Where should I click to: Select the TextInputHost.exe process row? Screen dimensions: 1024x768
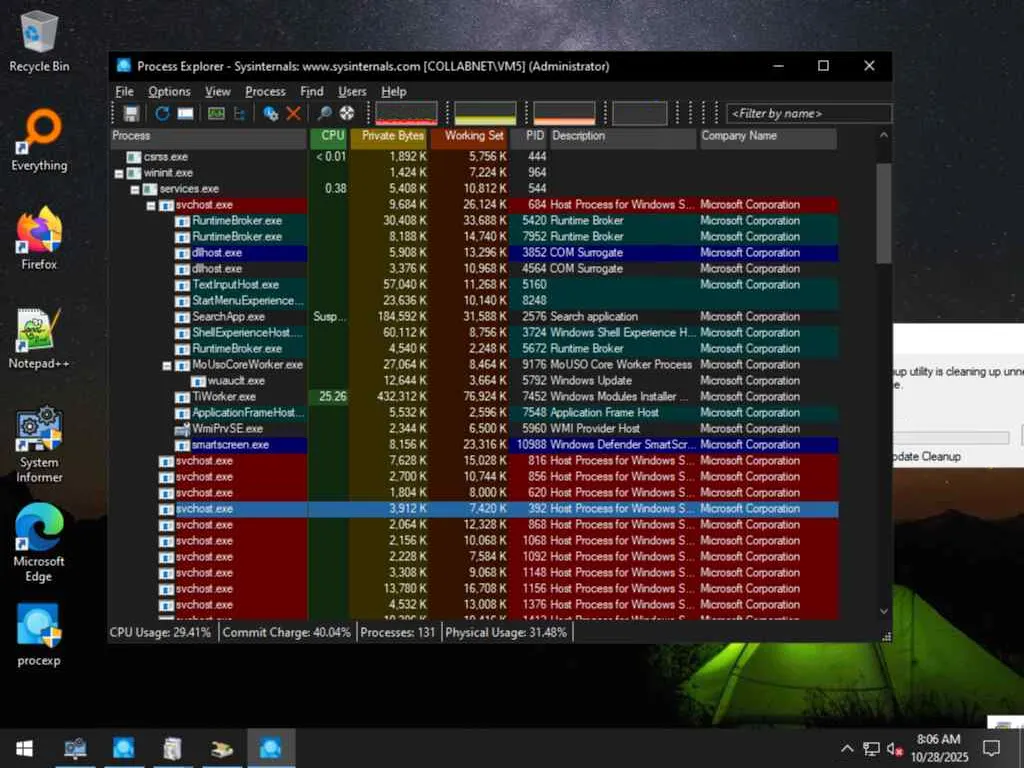474,285
